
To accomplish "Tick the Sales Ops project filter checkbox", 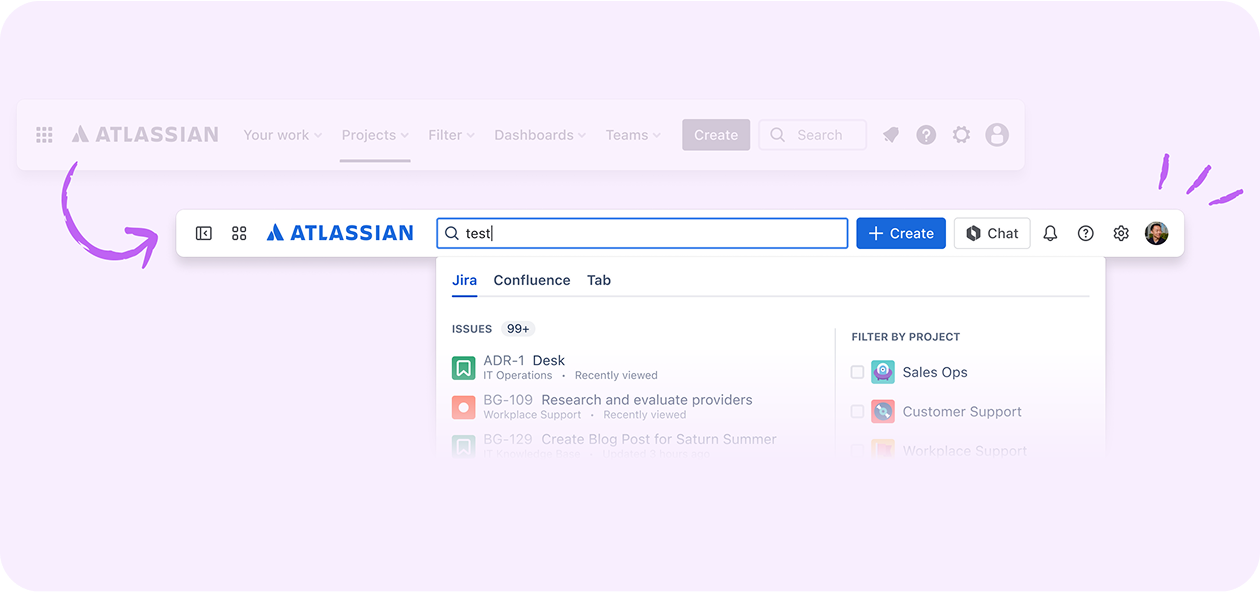I will pos(857,372).
